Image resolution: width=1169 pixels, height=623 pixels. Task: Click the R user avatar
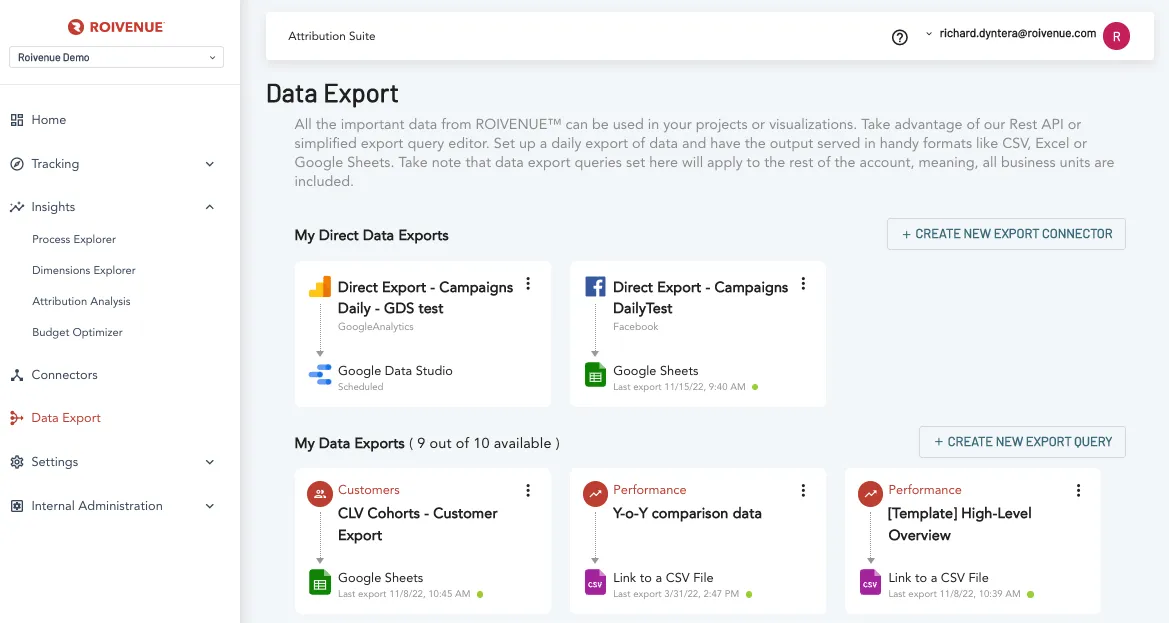[x=1116, y=36]
